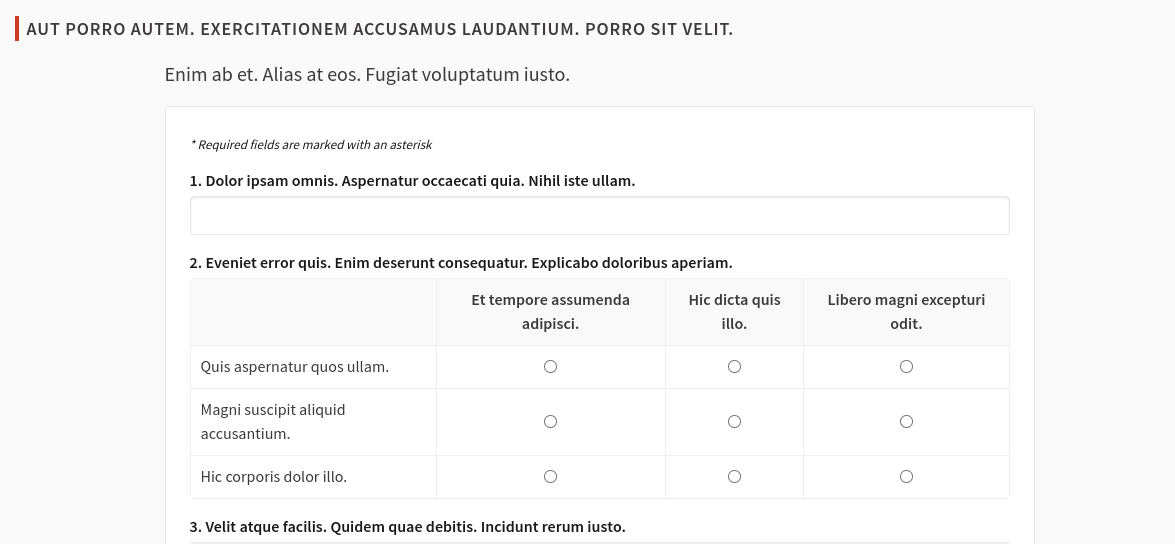The image size is (1175, 544).
Task: Click the 'Hic corporis dolor illo' row label
Action: [273, 477]
